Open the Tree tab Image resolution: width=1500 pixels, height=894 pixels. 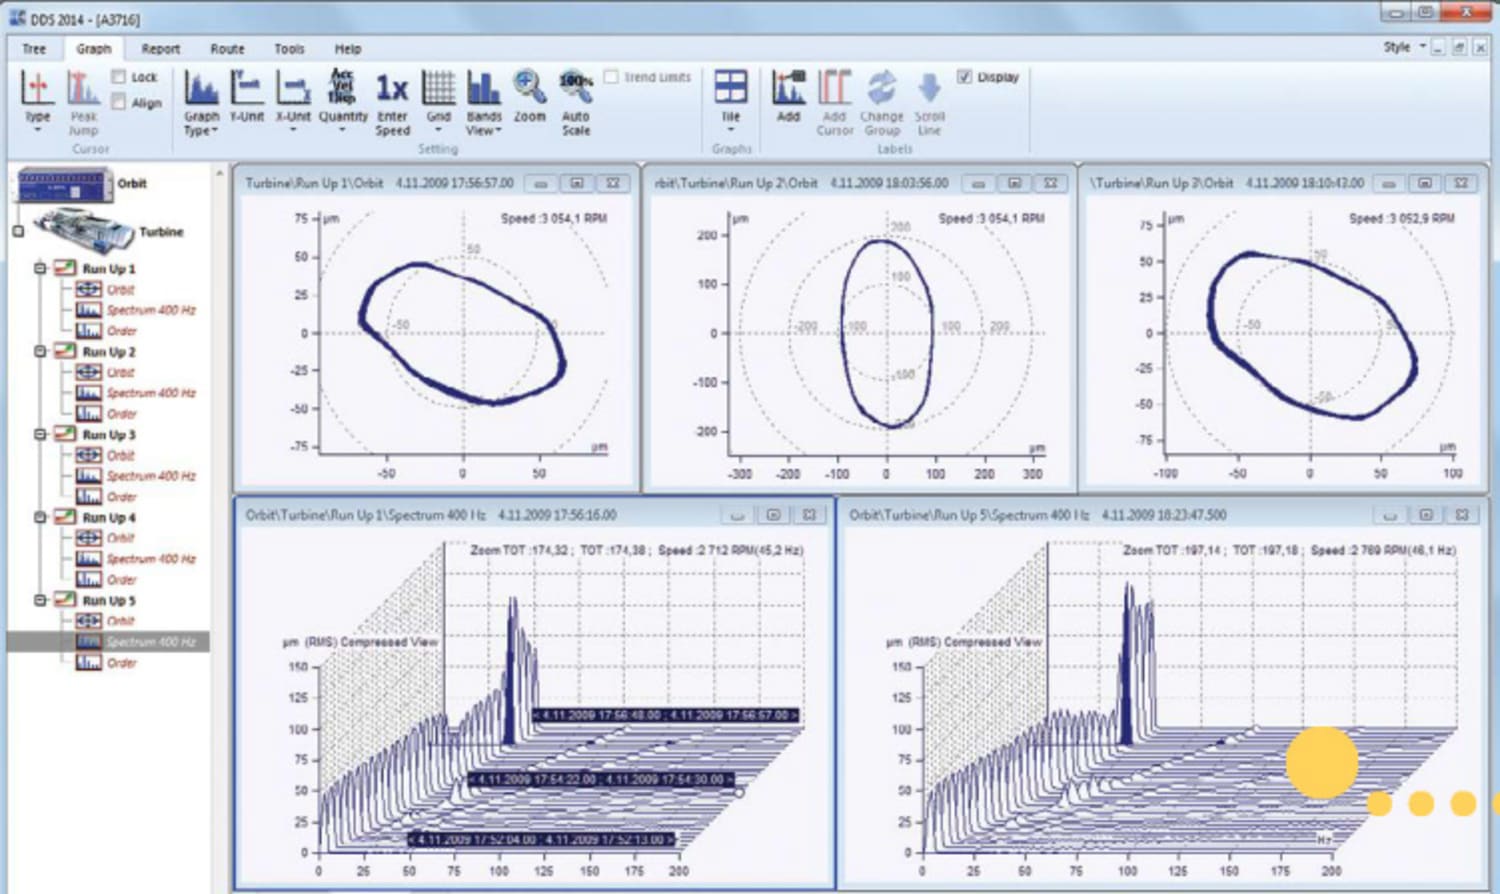click(x=34, y=48)
